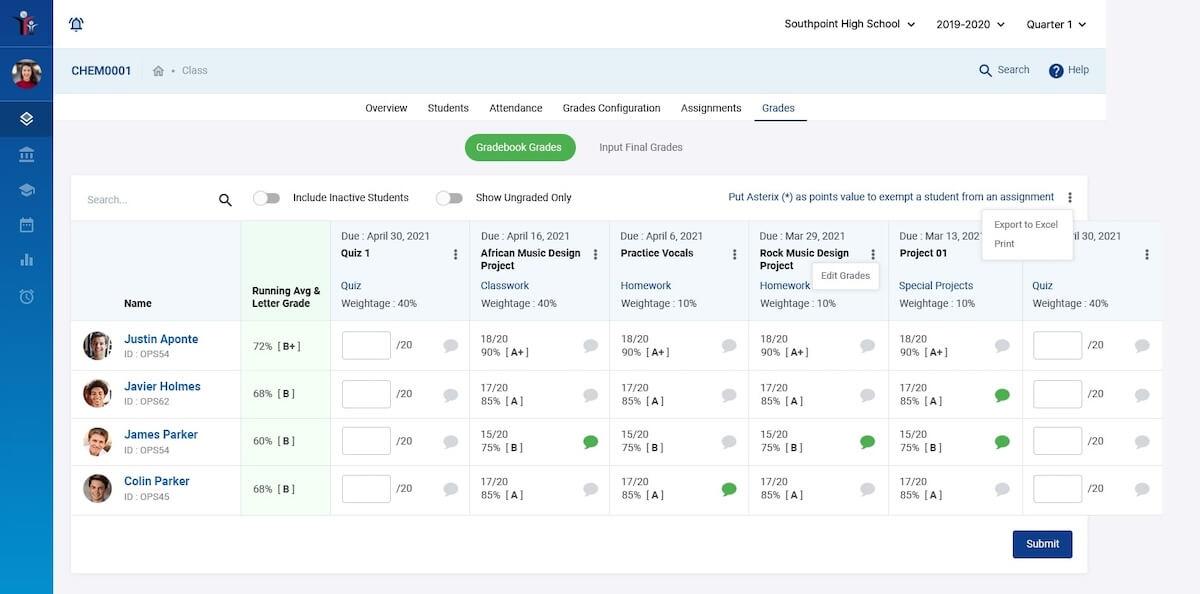Viewport: 1200px width, 594px height.
Task: Click the Submit button
Action: click(x=1042, y=544)
